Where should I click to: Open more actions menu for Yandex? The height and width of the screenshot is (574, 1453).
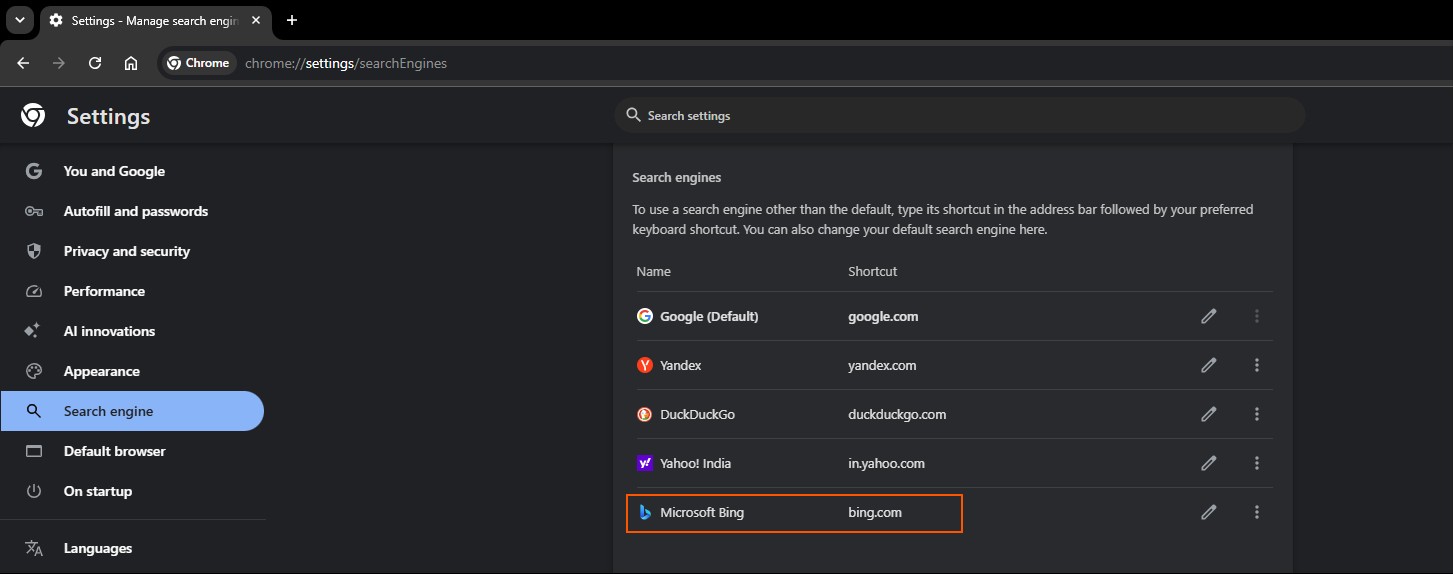pyautogui.click(x=1257, y=365)
